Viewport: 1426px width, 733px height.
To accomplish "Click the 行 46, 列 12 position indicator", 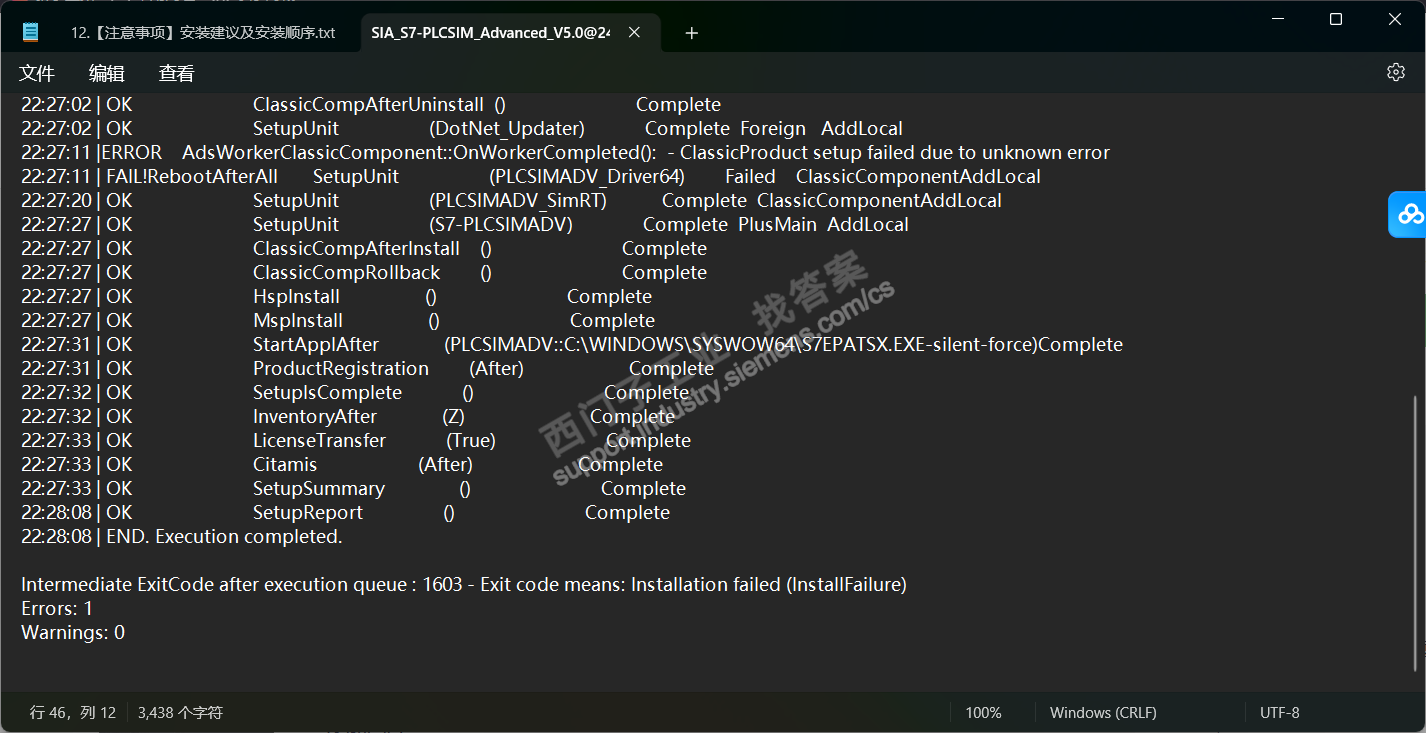I will pos(73,713).
